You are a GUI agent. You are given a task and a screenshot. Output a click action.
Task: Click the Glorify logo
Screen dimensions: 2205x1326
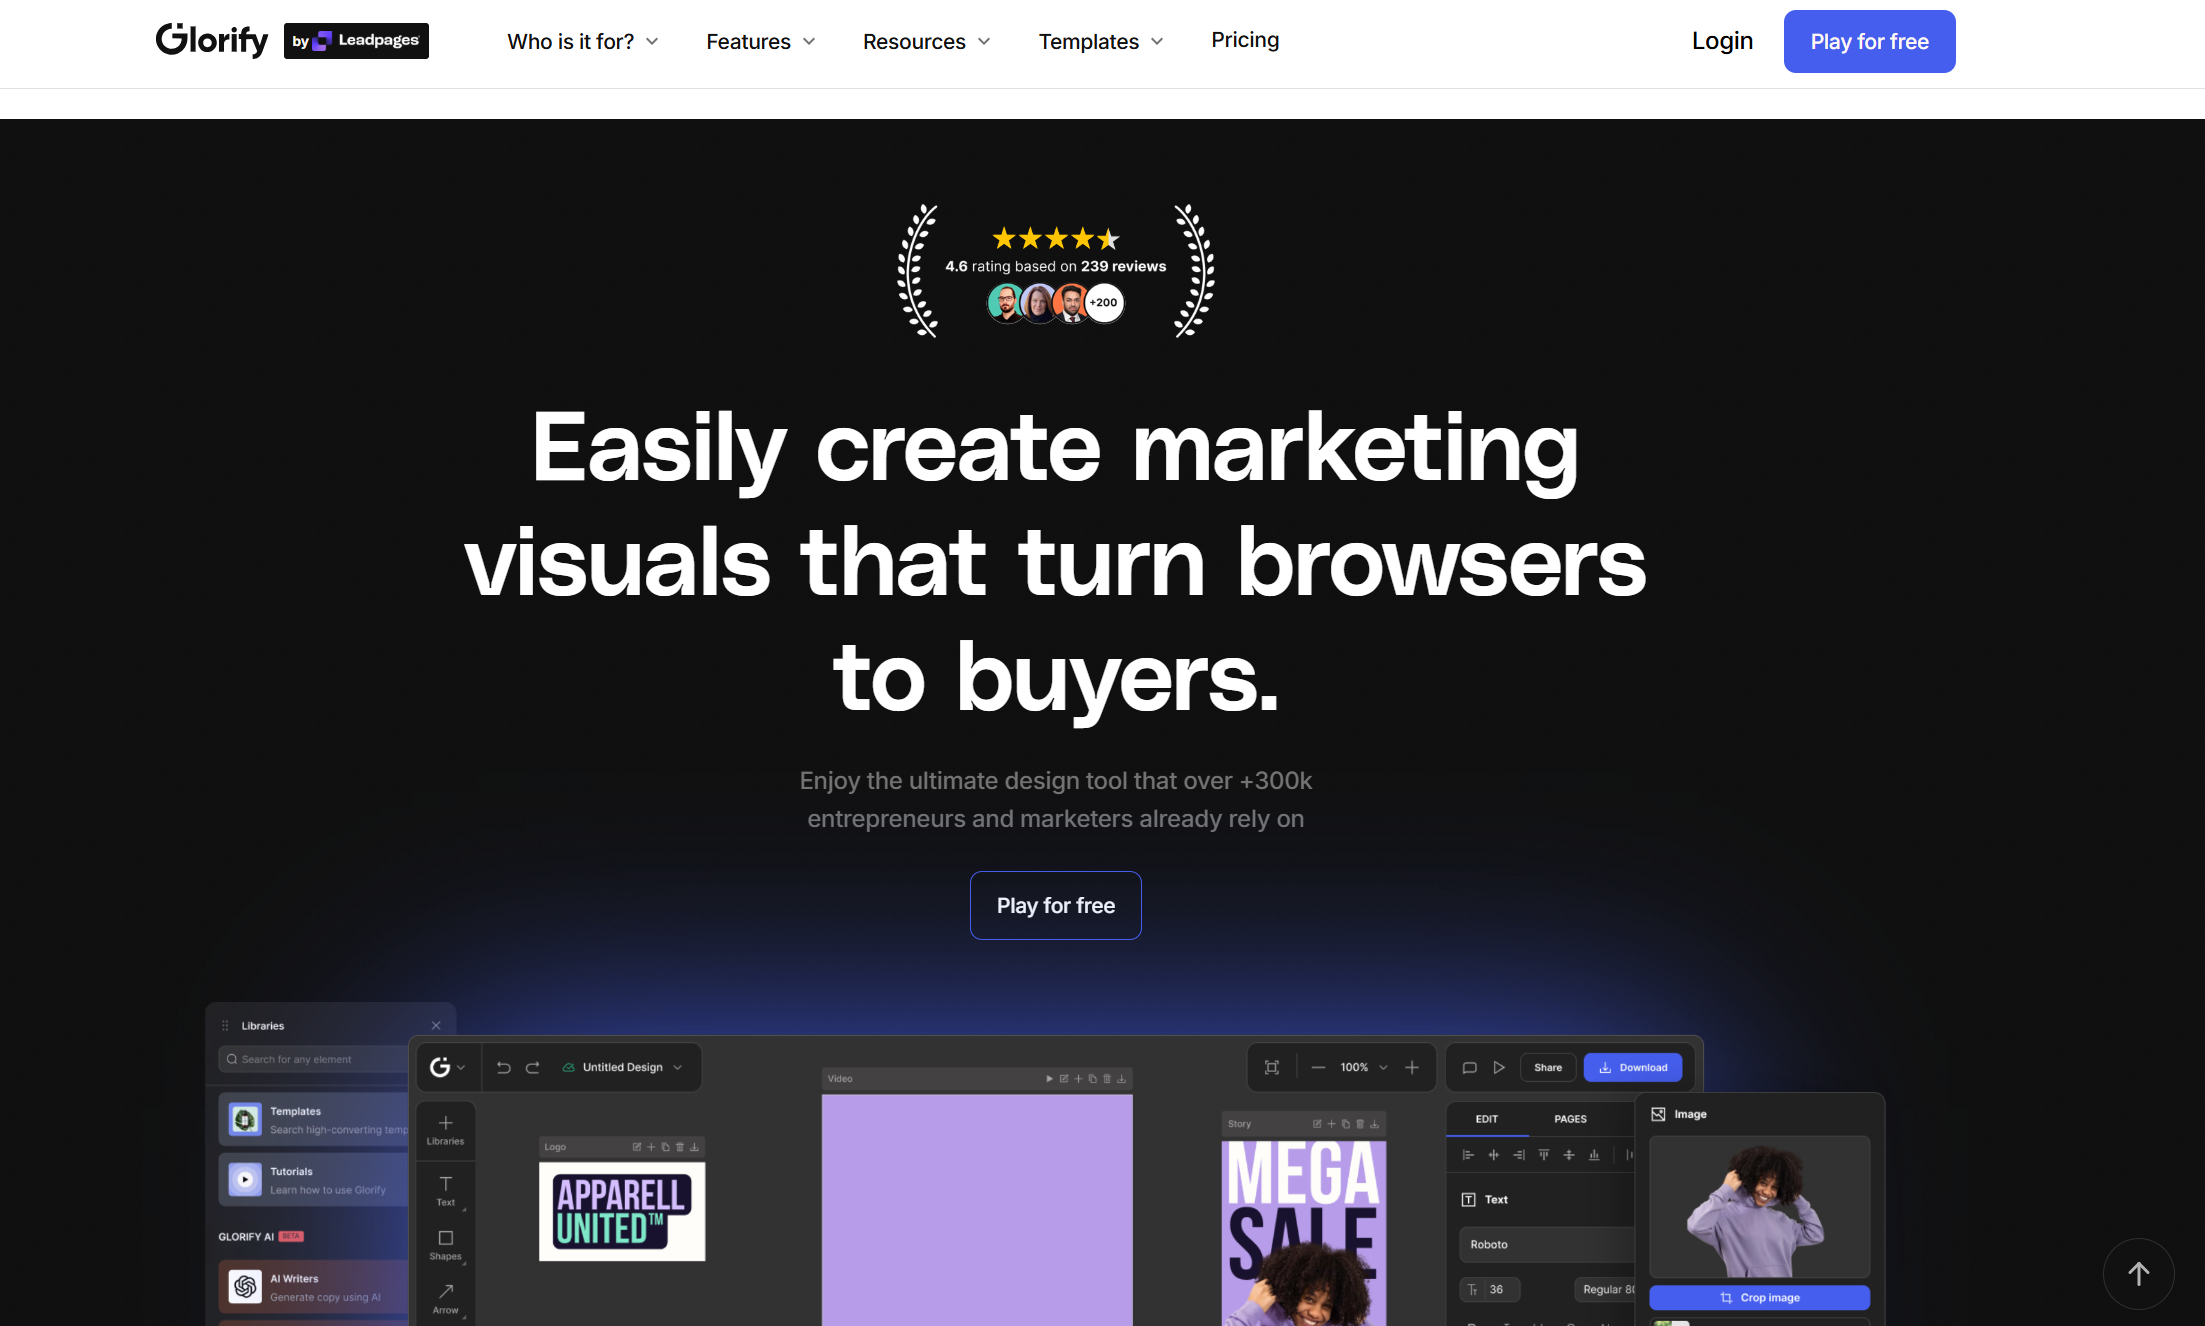point(212,40)
